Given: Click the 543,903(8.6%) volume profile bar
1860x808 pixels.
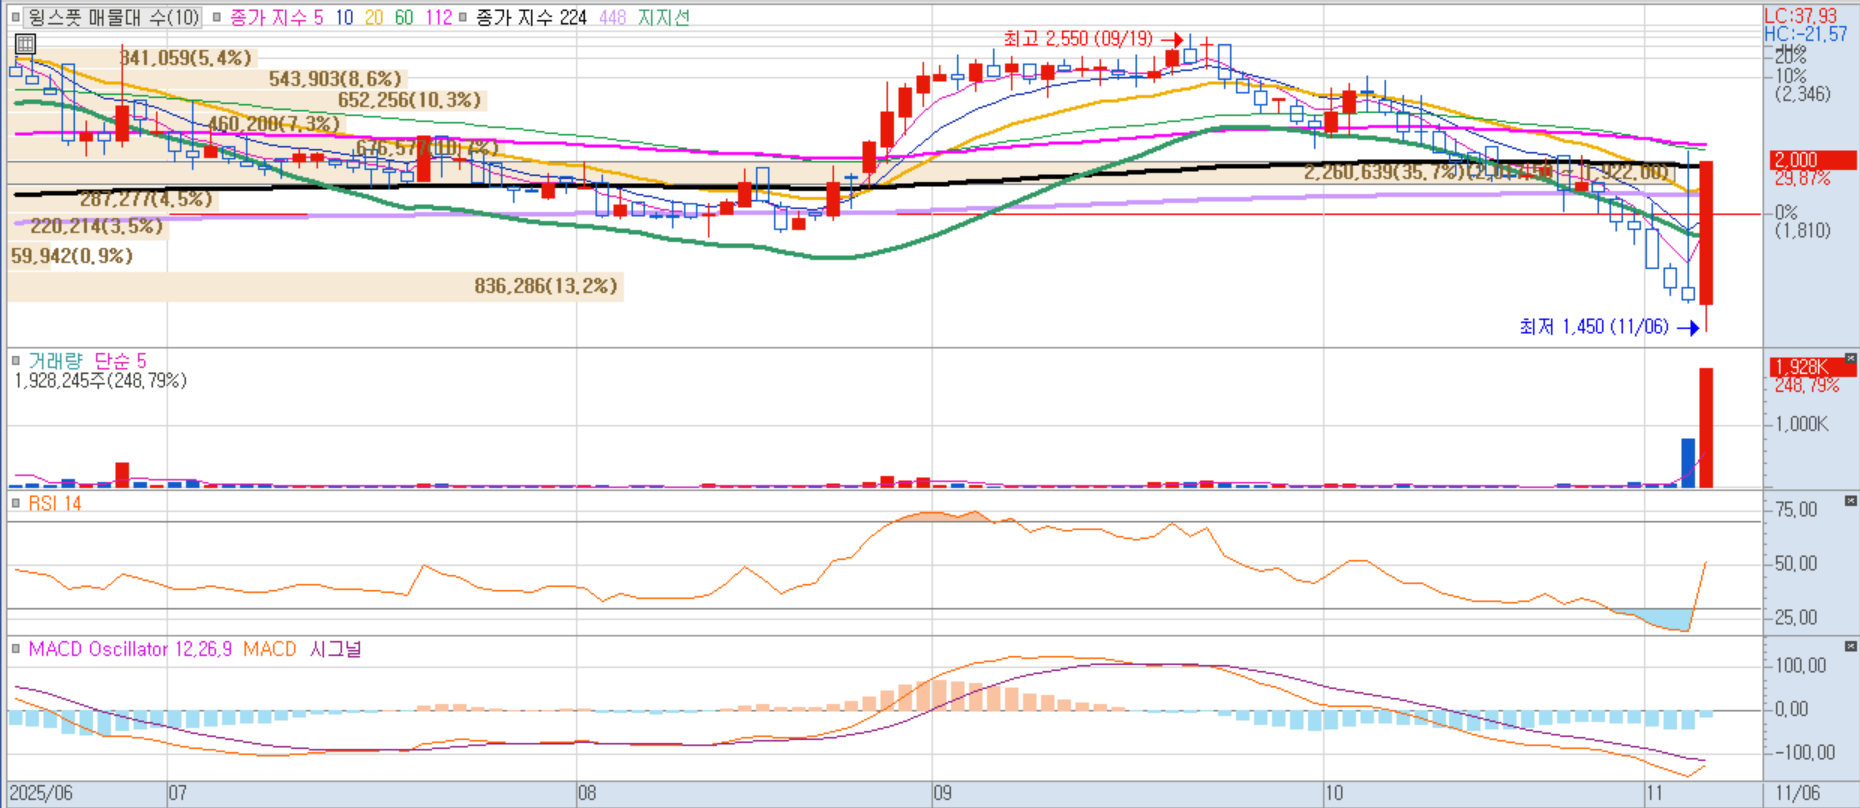Looking at the screenshot, I should pyautogui.click(x=207, y=79).
